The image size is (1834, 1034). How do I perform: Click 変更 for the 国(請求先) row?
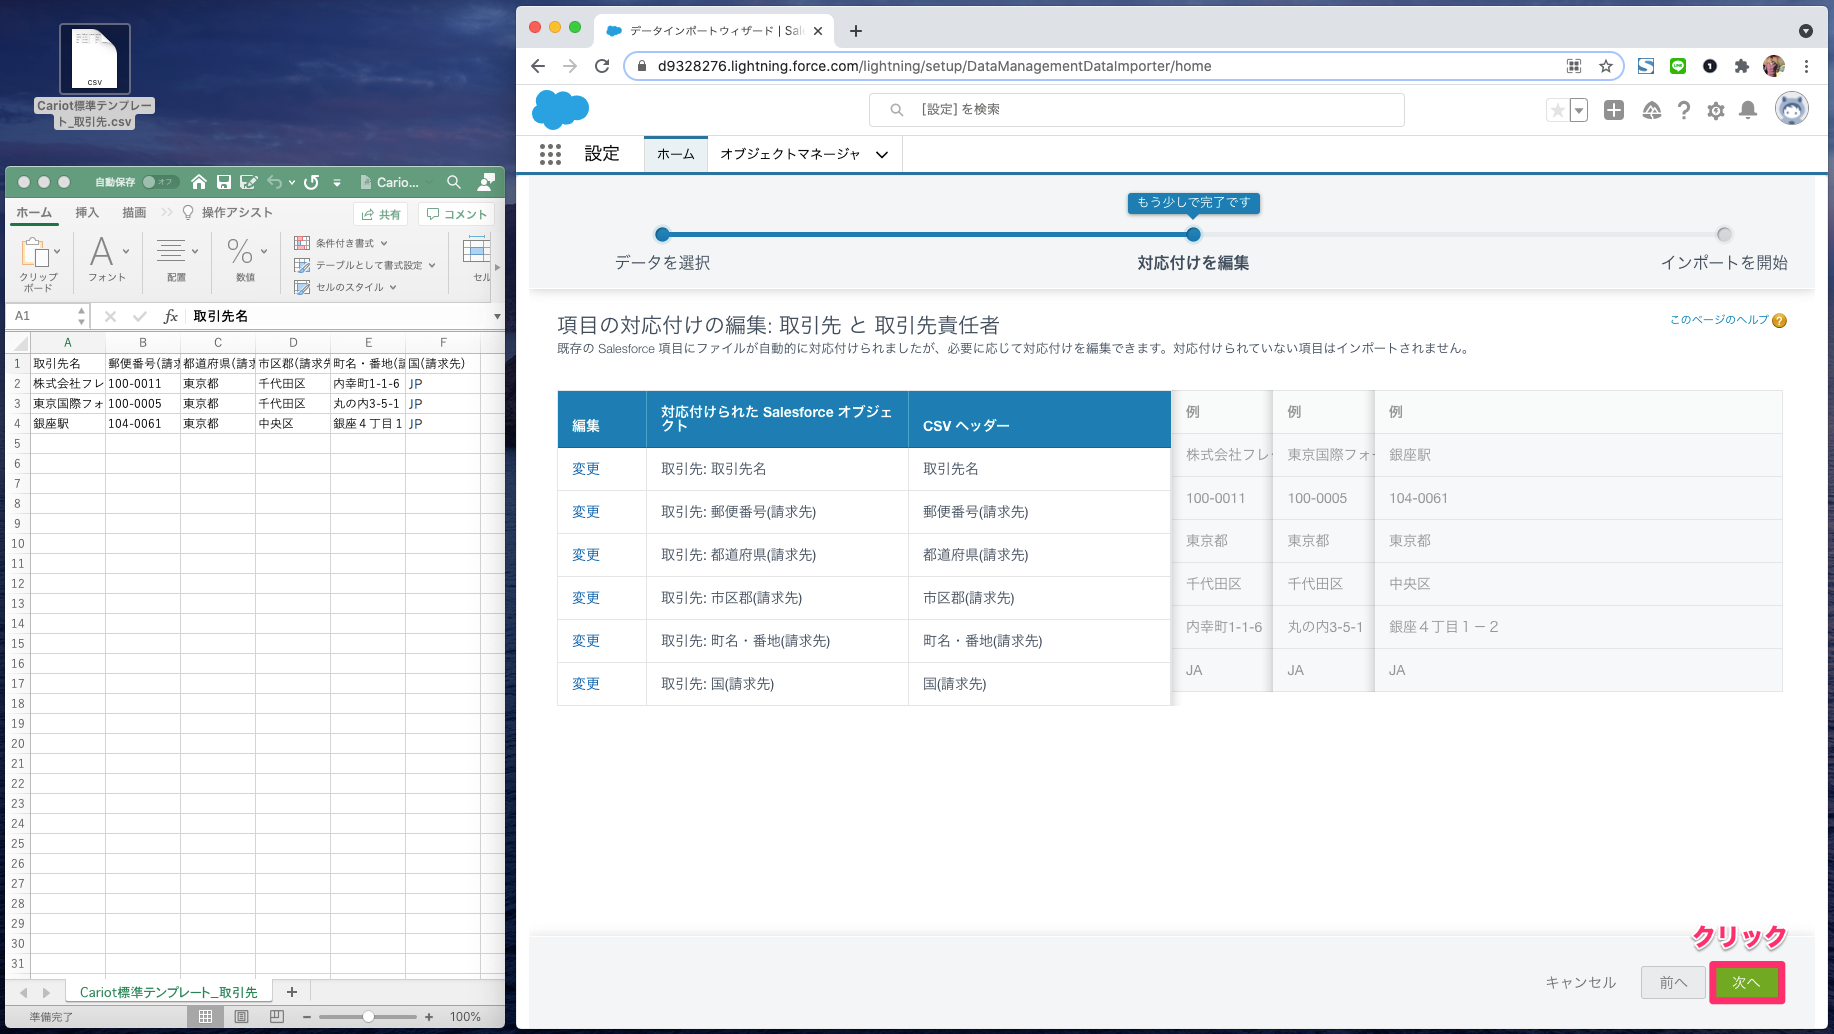(x=586, y=684)
